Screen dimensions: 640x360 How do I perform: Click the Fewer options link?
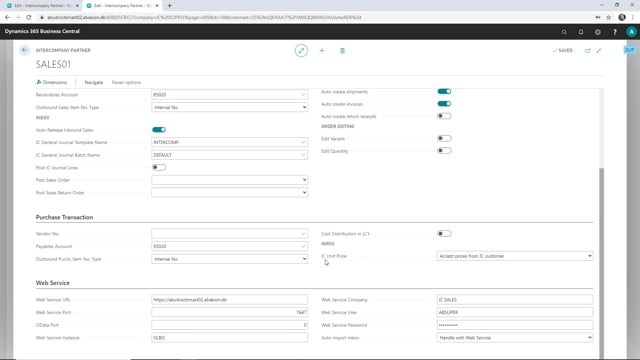[126, 82]
